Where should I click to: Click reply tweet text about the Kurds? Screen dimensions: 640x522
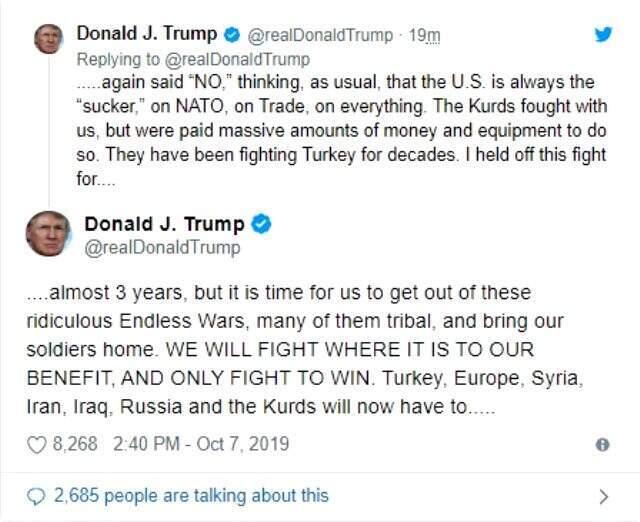pos(342,131)
